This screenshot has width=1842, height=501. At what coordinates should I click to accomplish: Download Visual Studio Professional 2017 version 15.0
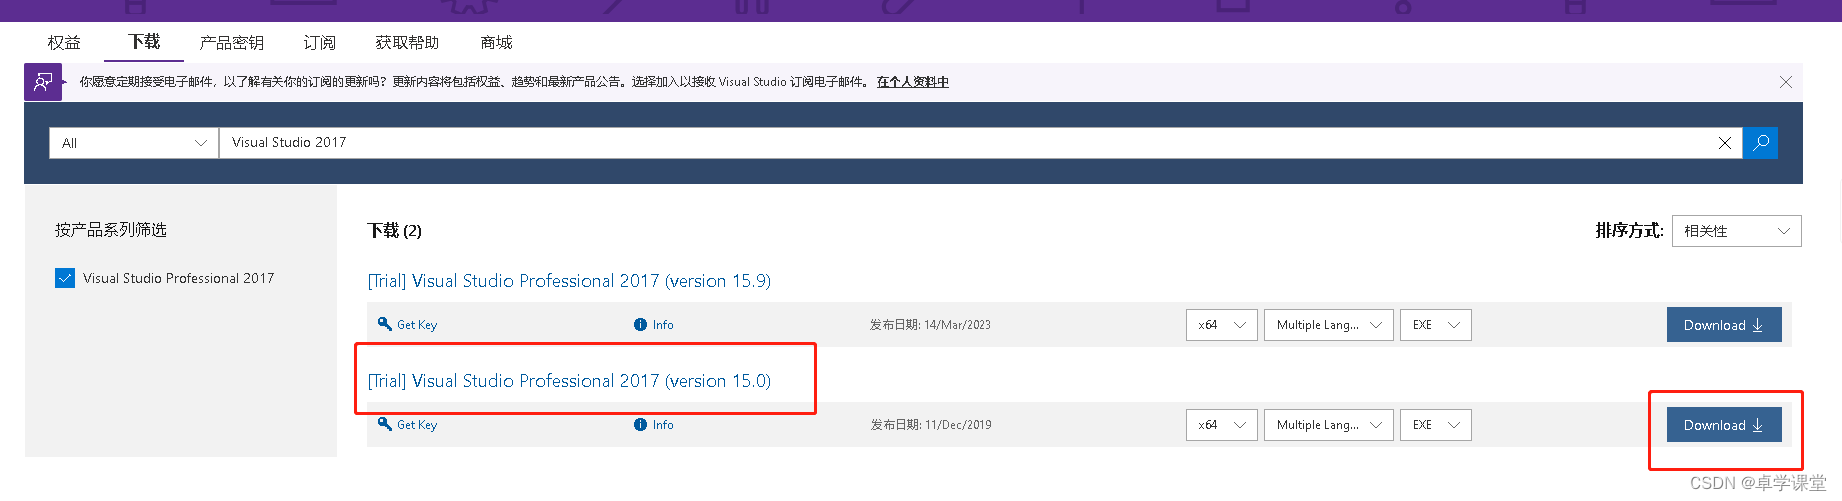click(1724, 425)
